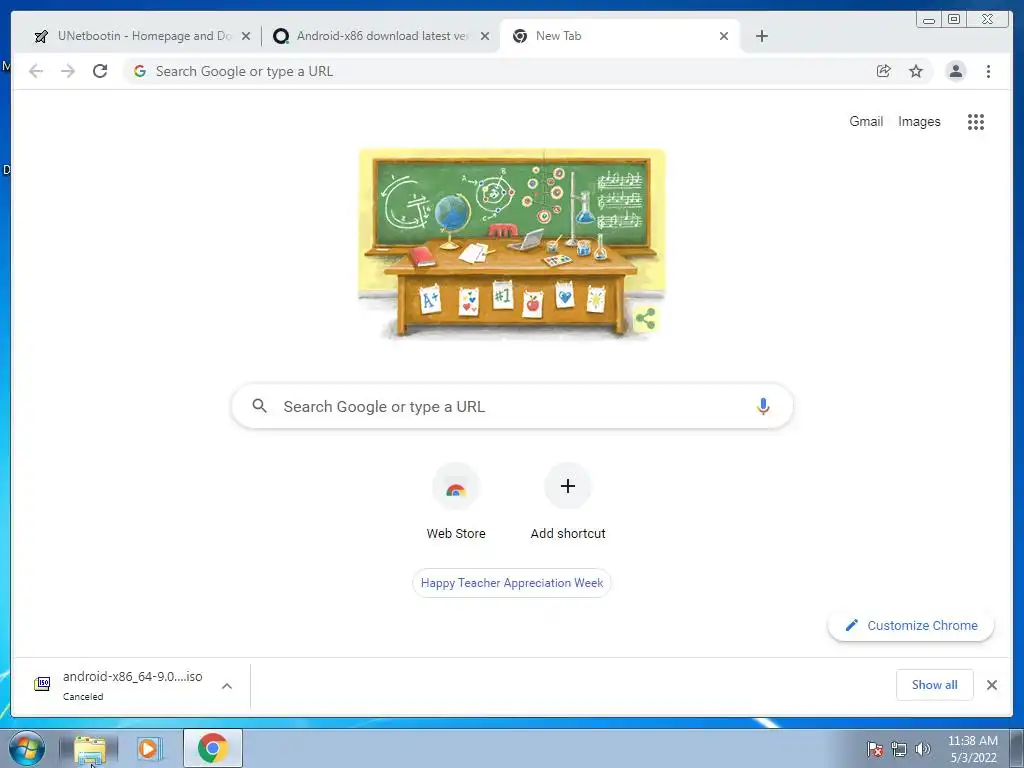Click the Google icon in address bar
1024x768 pixels.
(140, 71)
